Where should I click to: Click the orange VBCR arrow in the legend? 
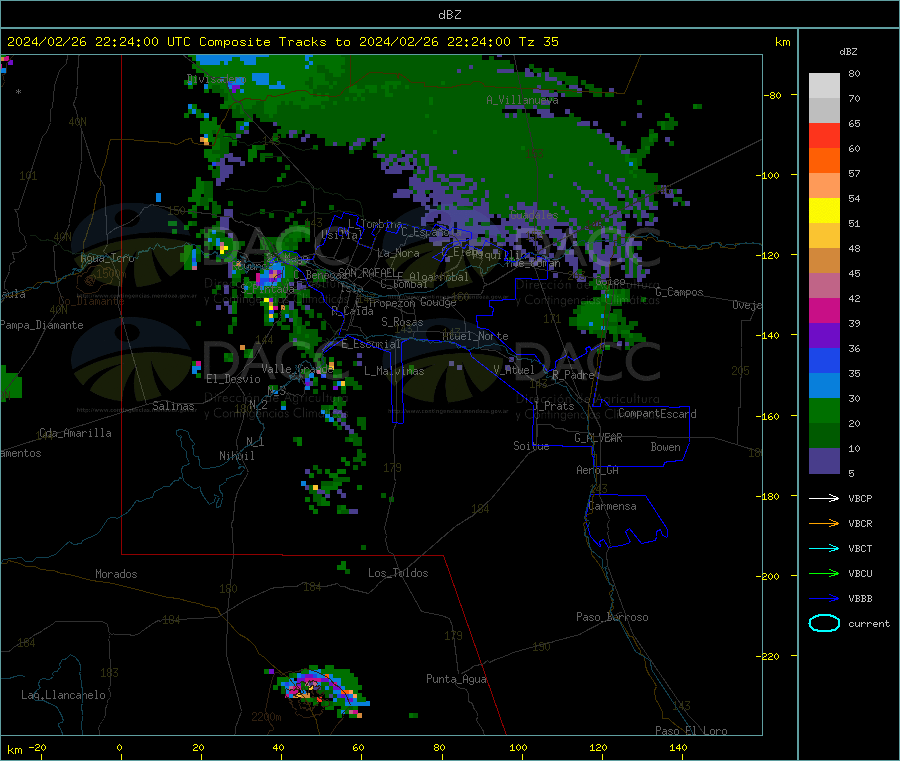point(824,523)
